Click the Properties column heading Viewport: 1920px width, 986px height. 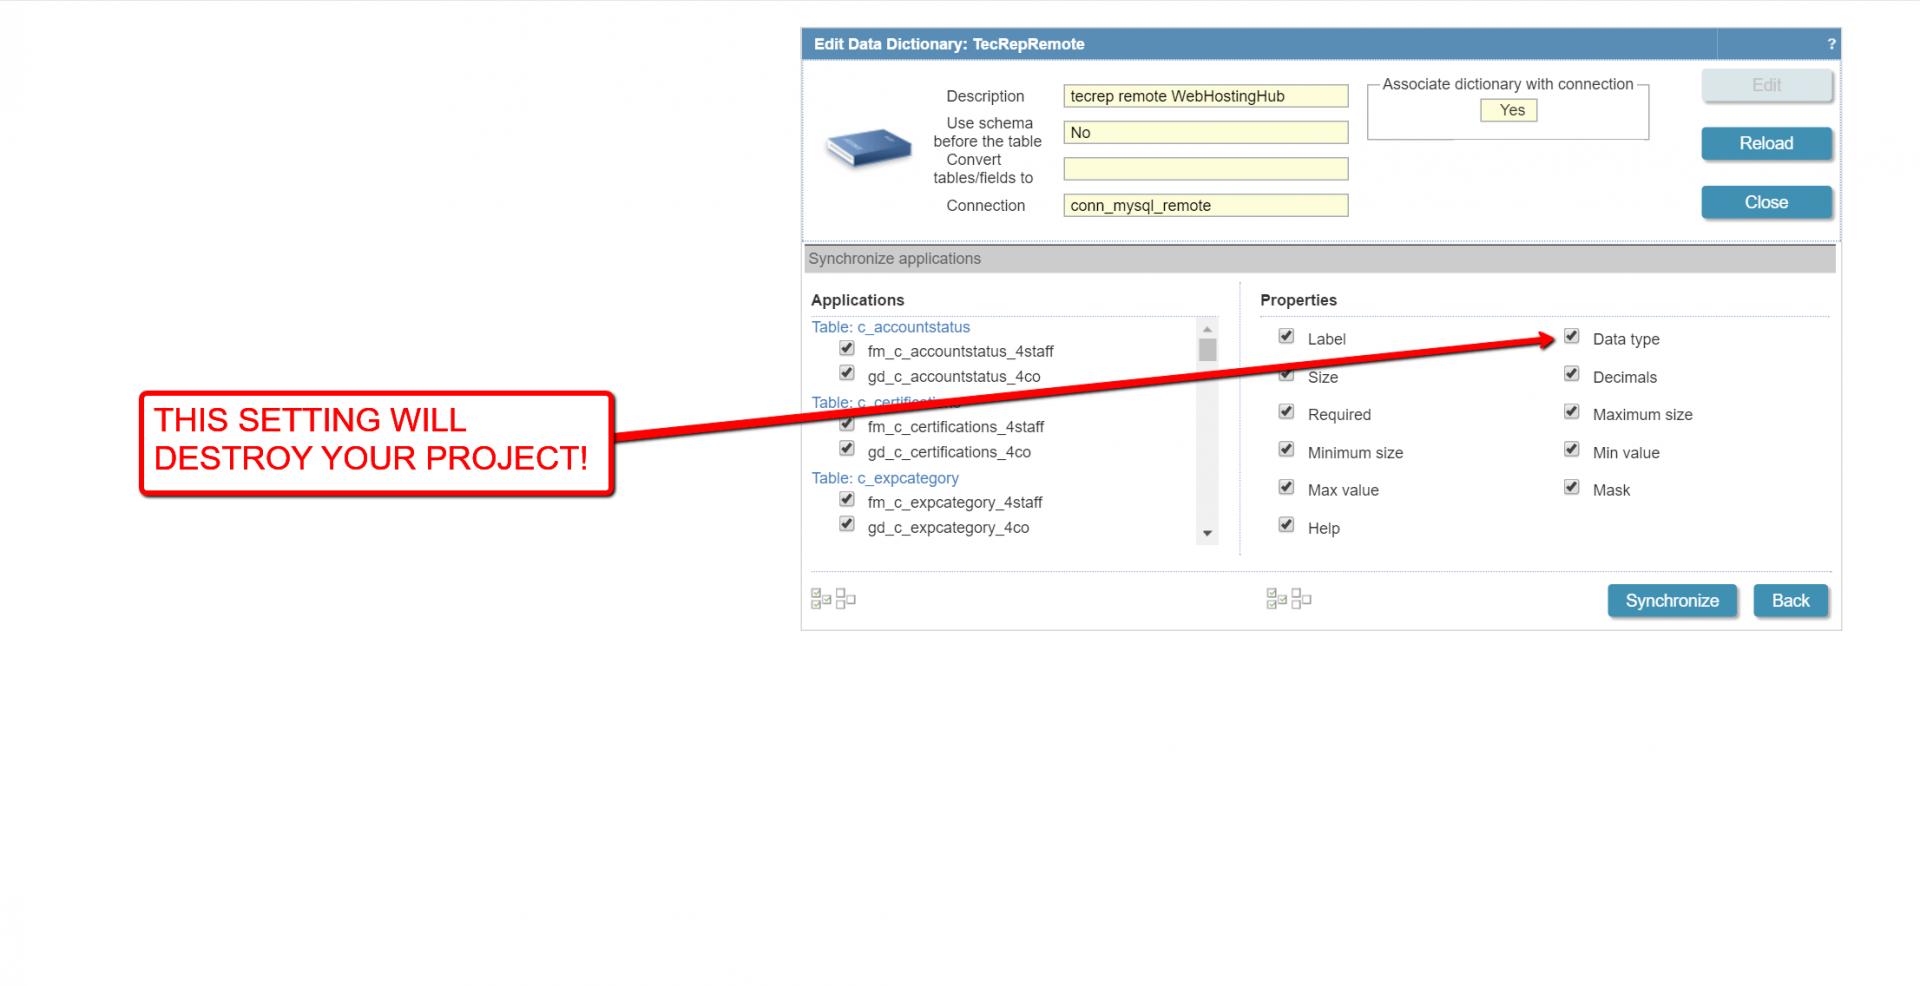[1298, 300]
